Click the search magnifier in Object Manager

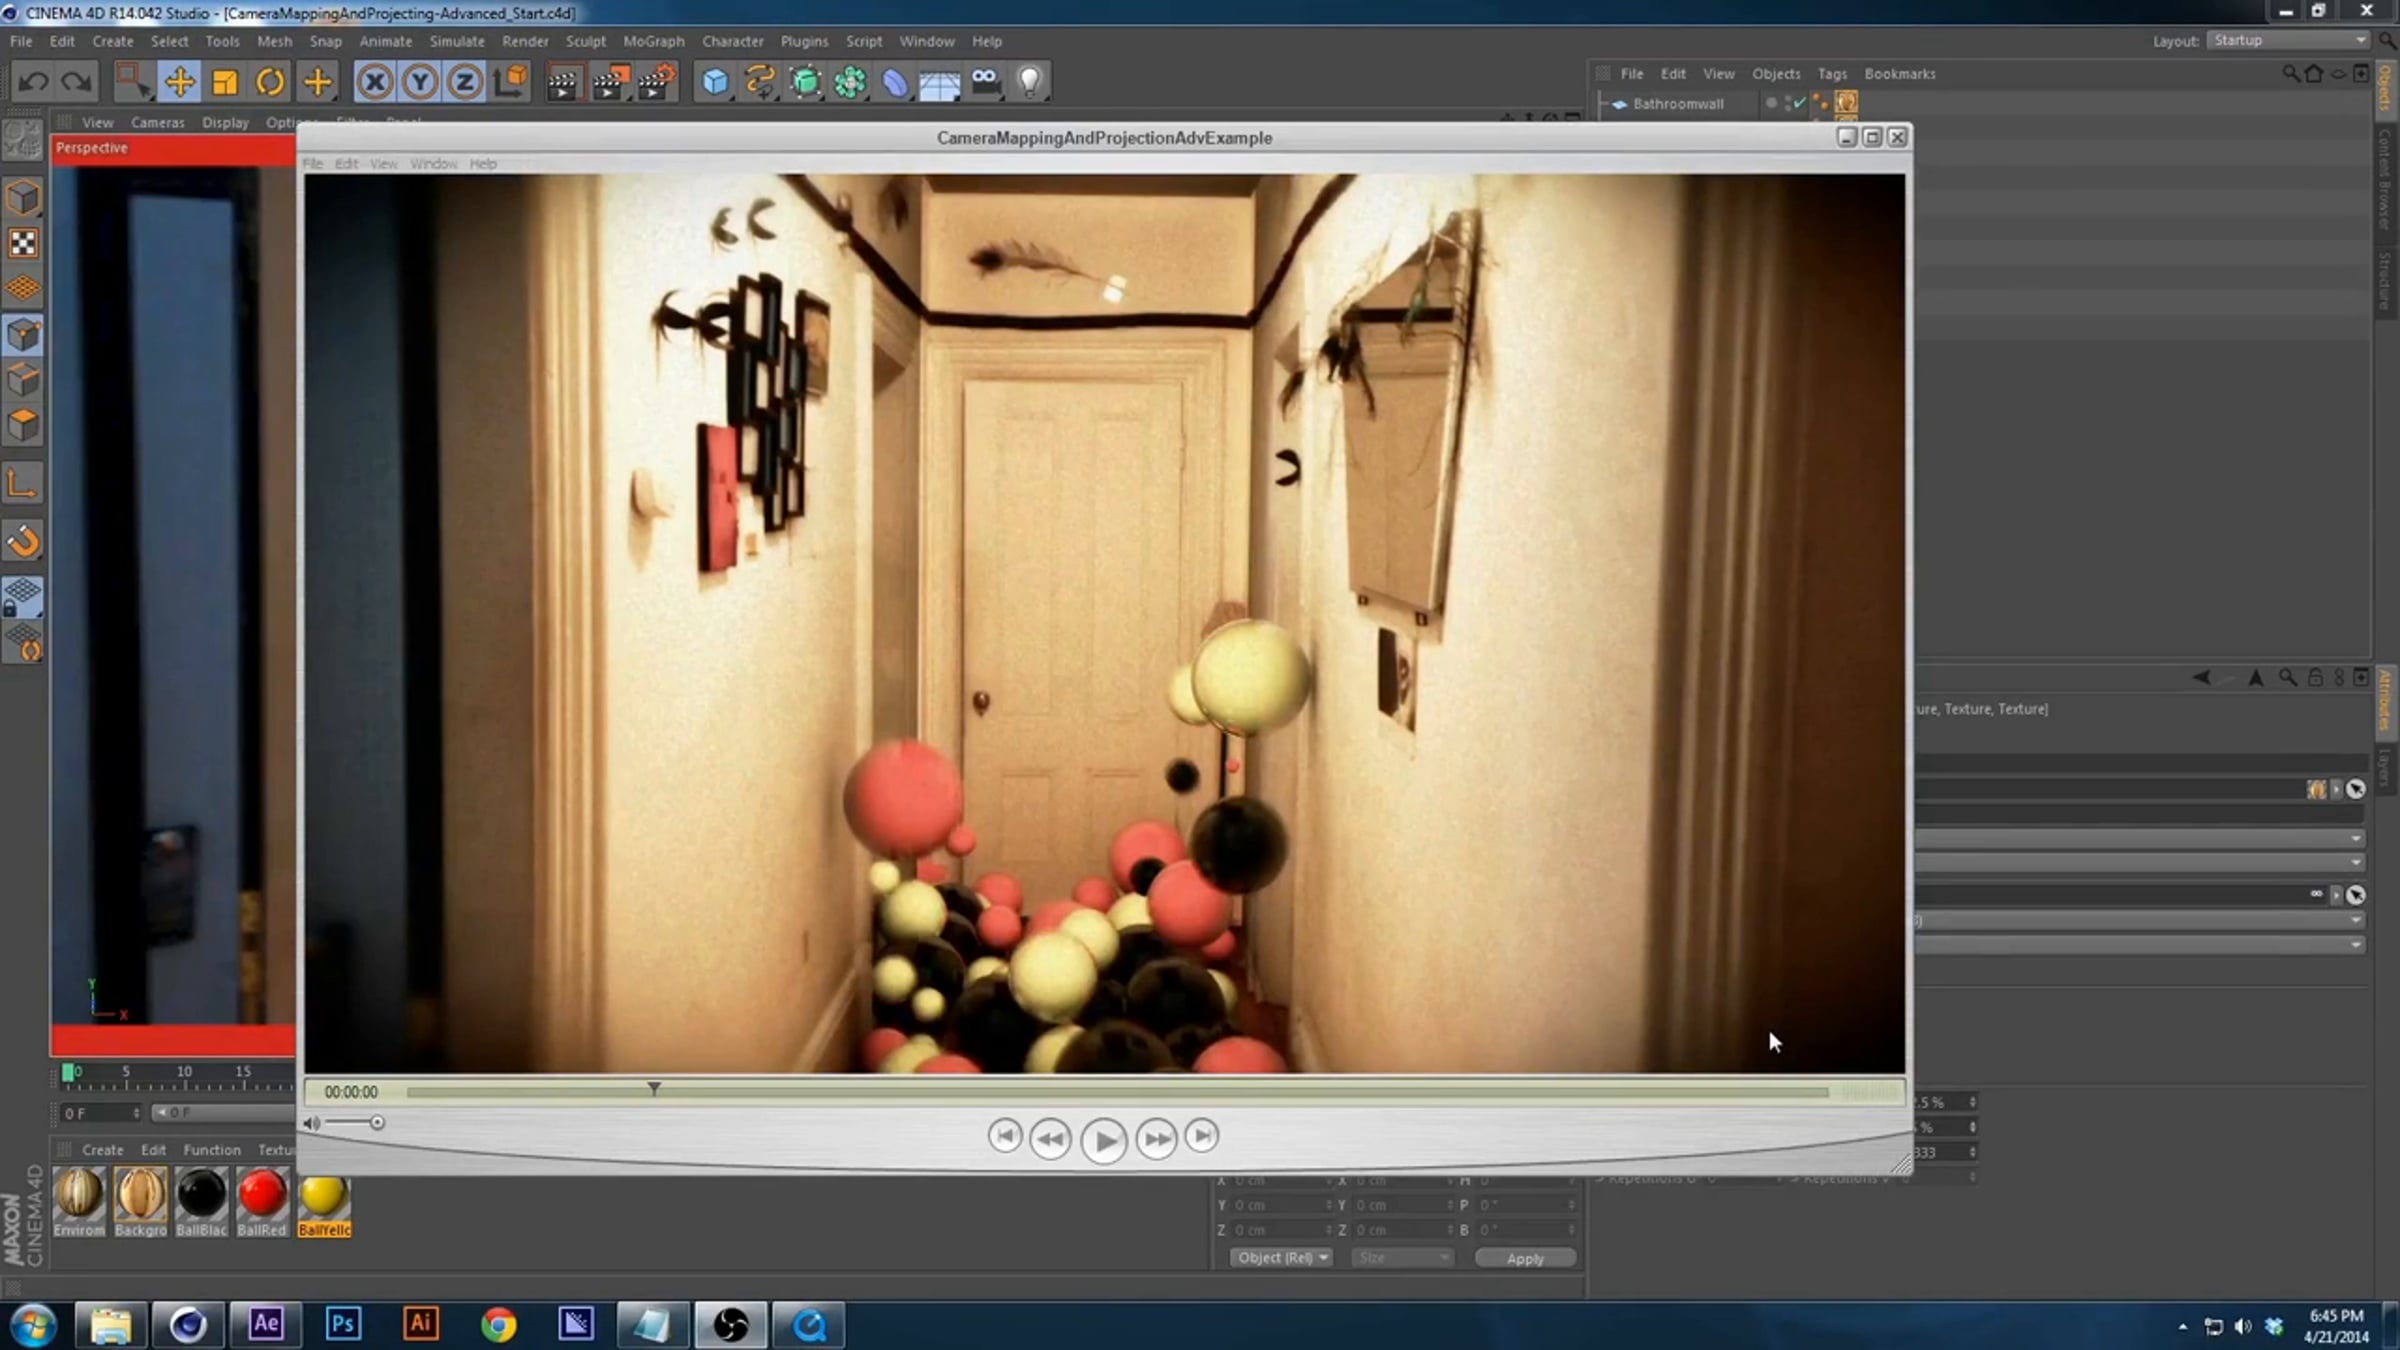2290,74
